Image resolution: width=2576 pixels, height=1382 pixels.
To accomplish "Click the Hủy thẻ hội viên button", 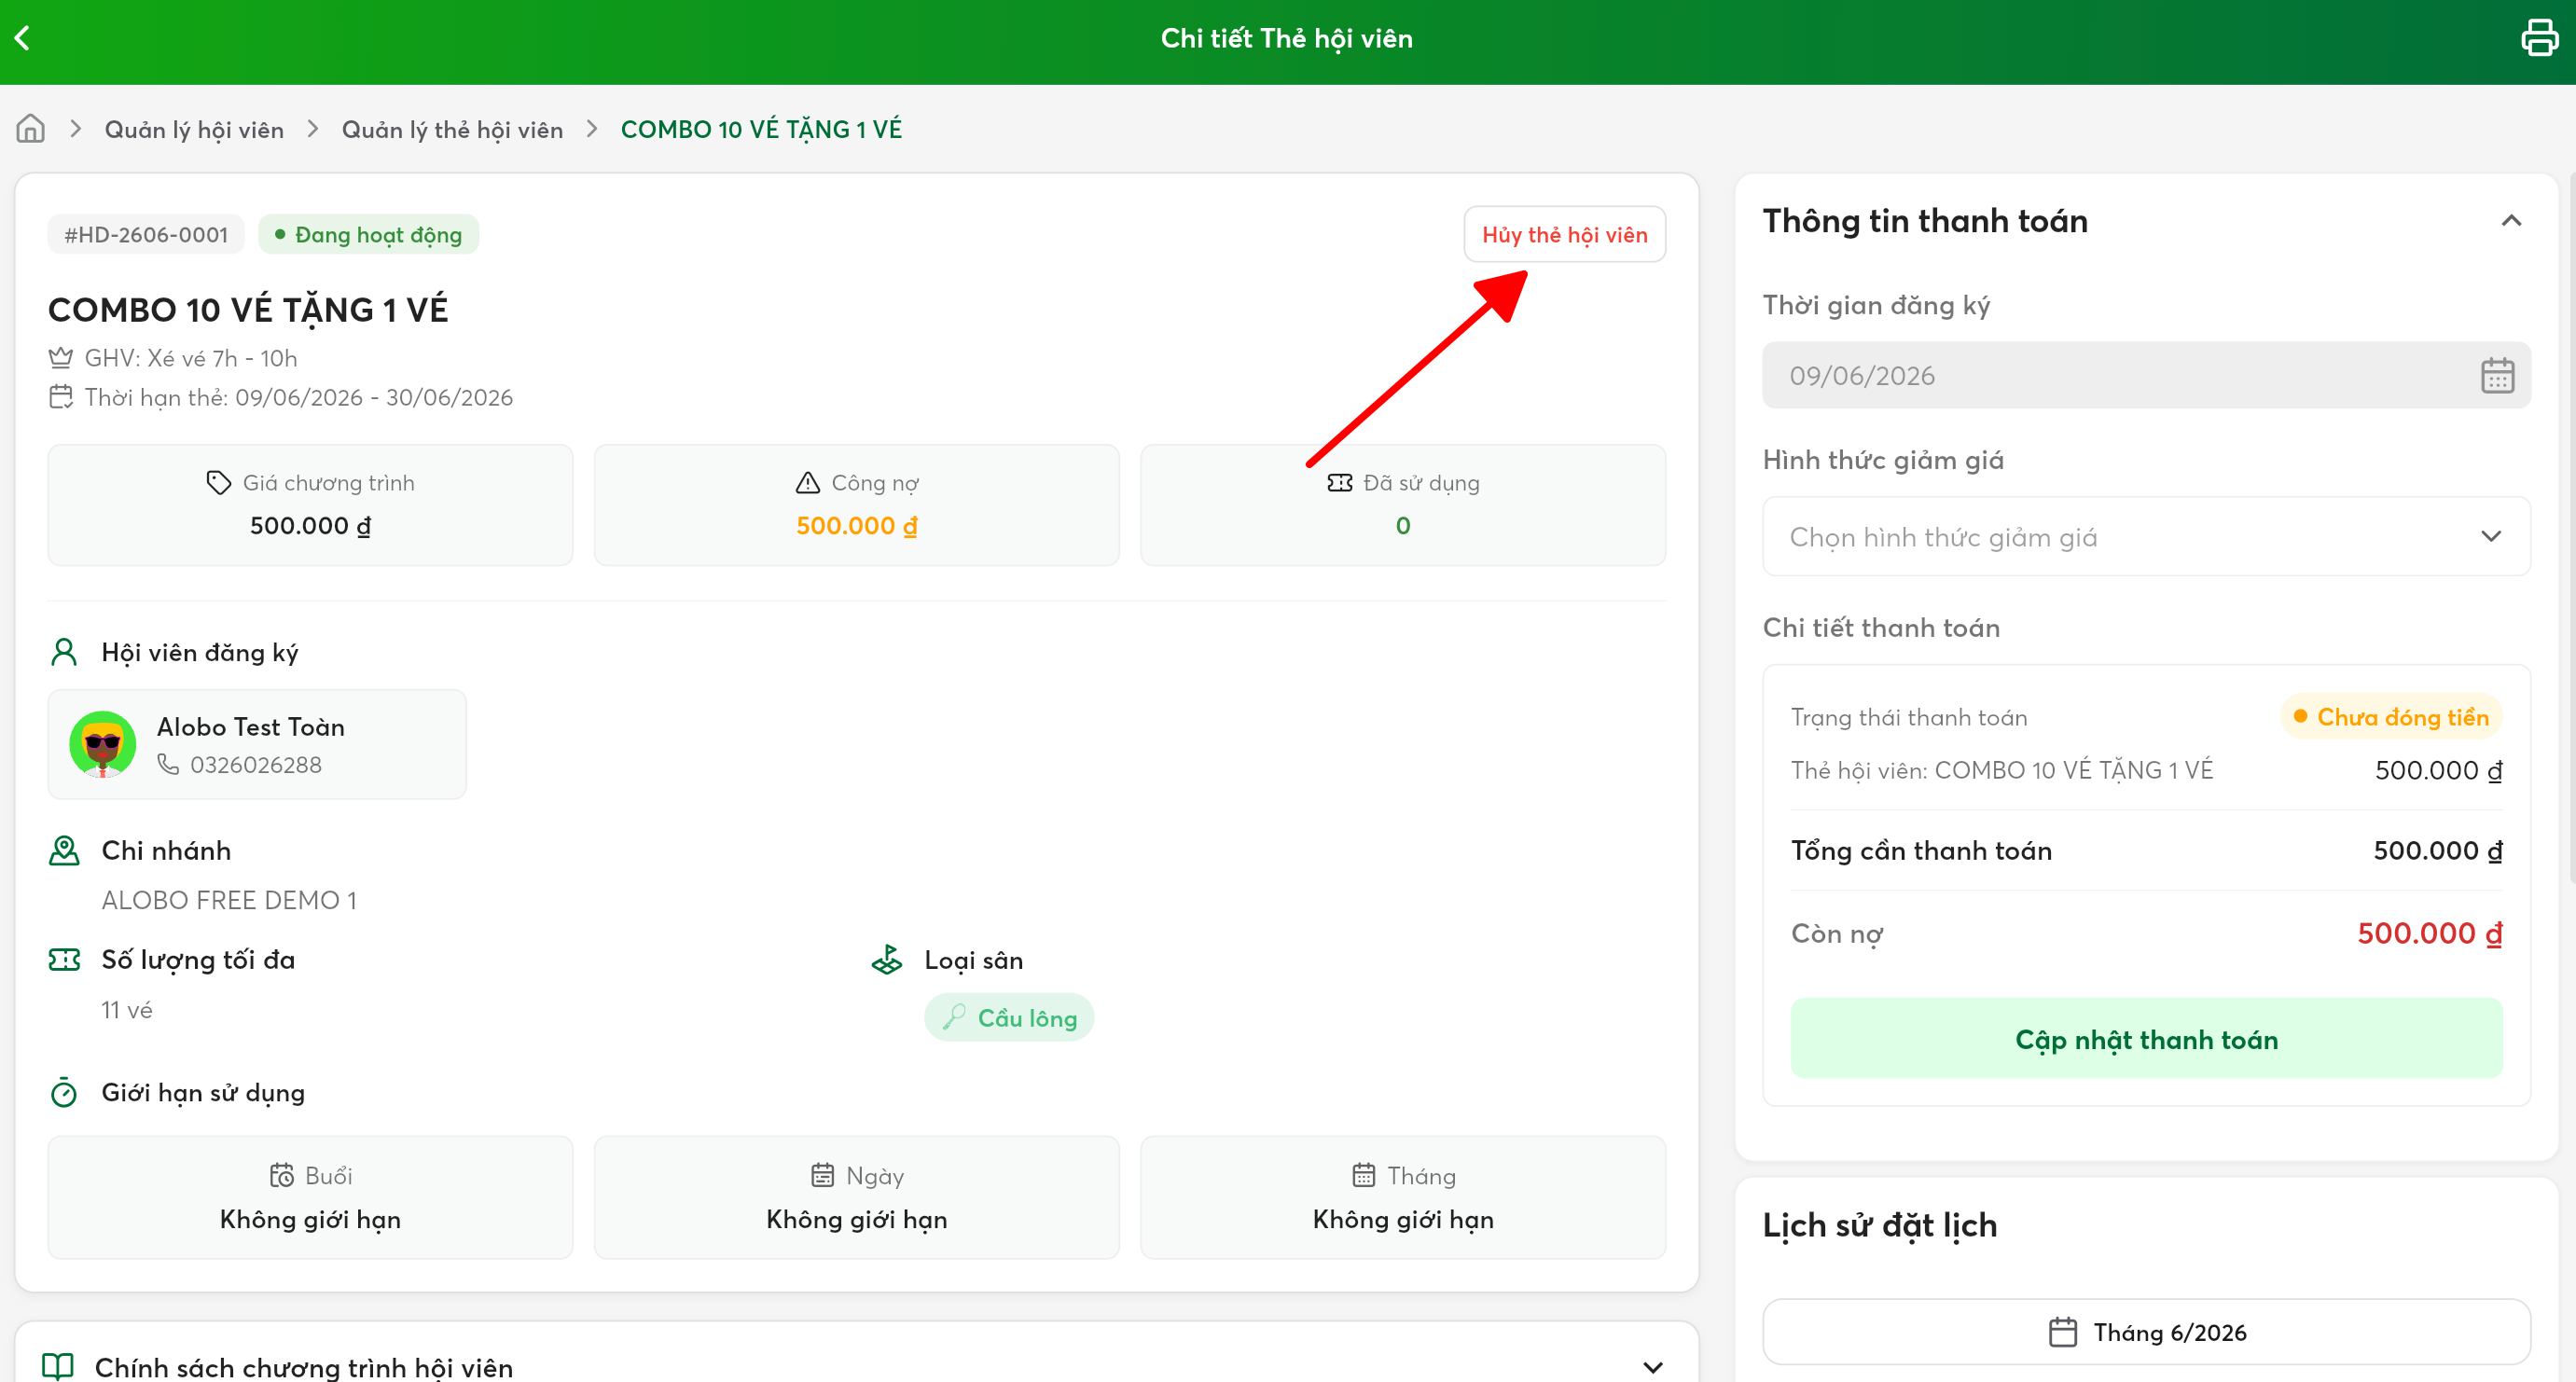I will pos(1564,235).
